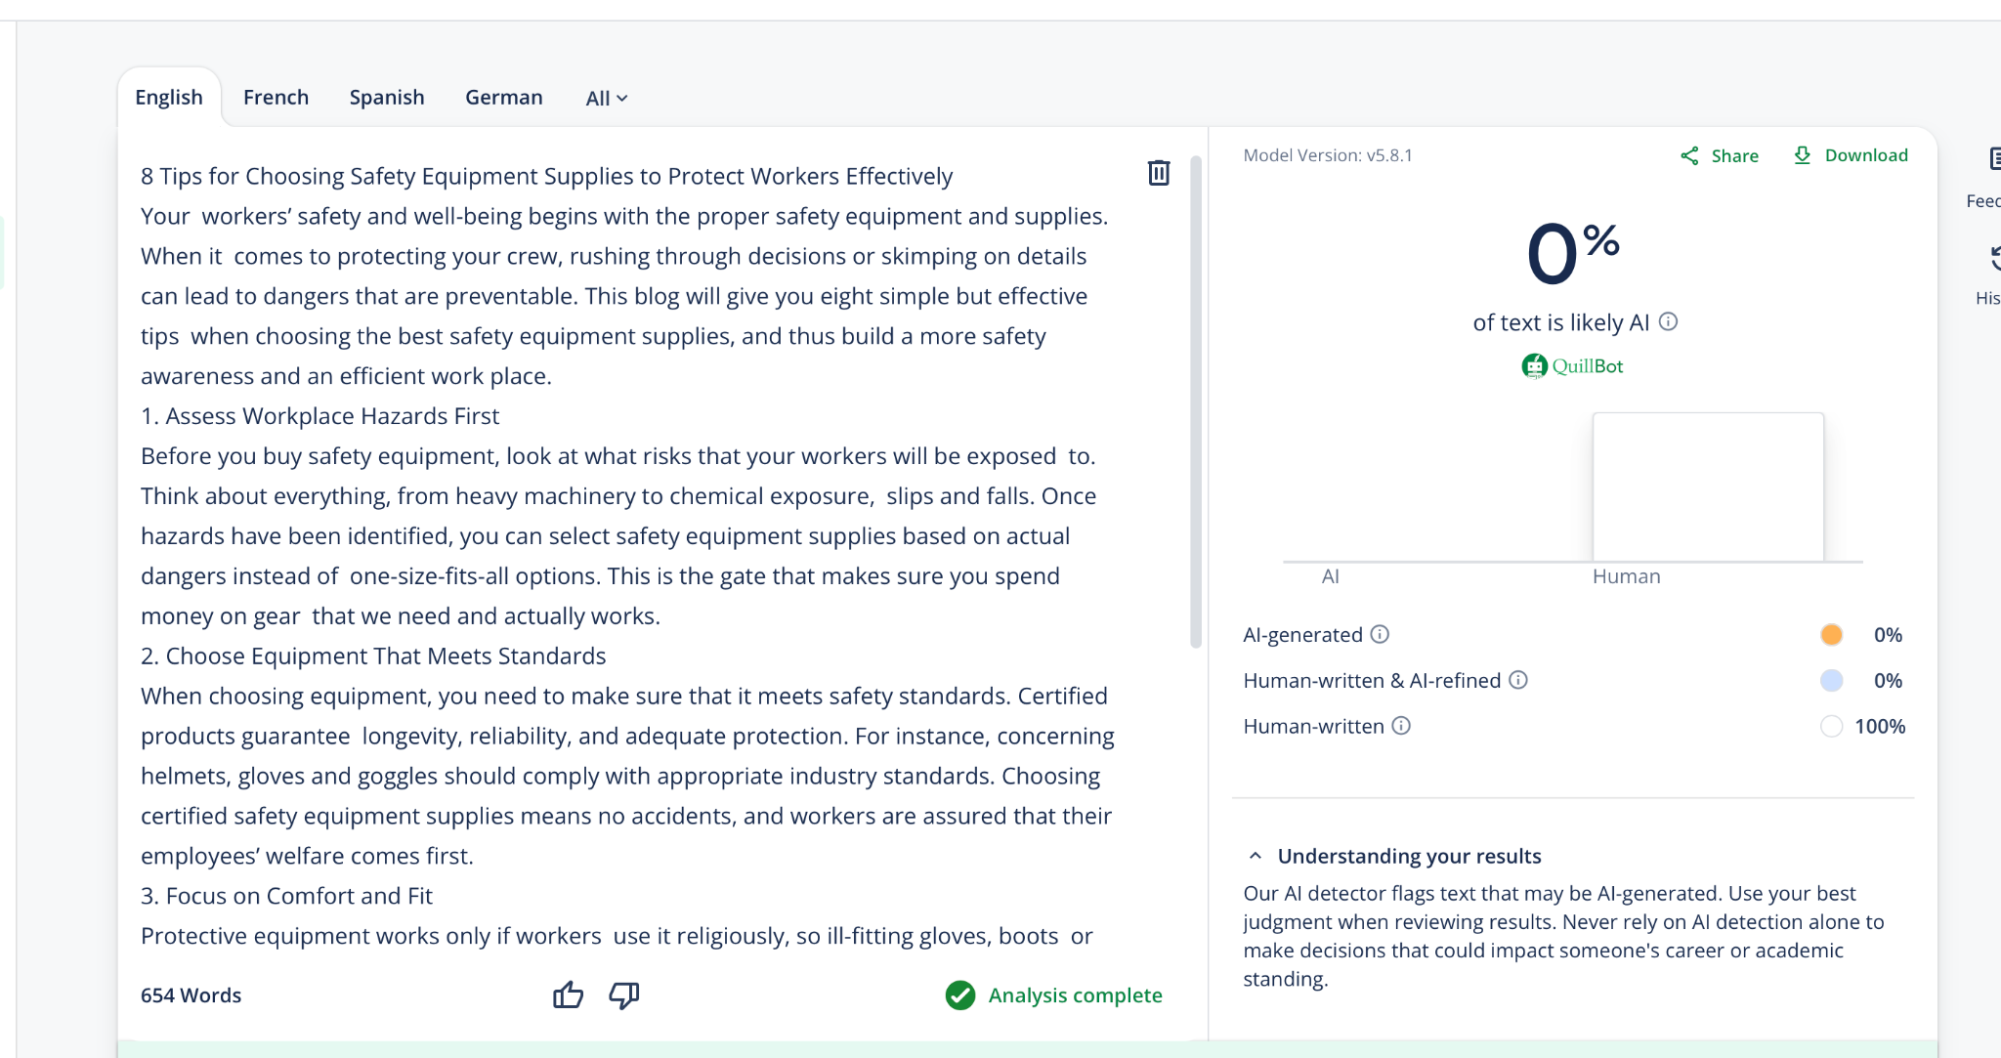Image resolution: width=2001 pixels, height=1058 pixels.
Task: Collapse the Understanding your results section
Action: [1255, 856]
